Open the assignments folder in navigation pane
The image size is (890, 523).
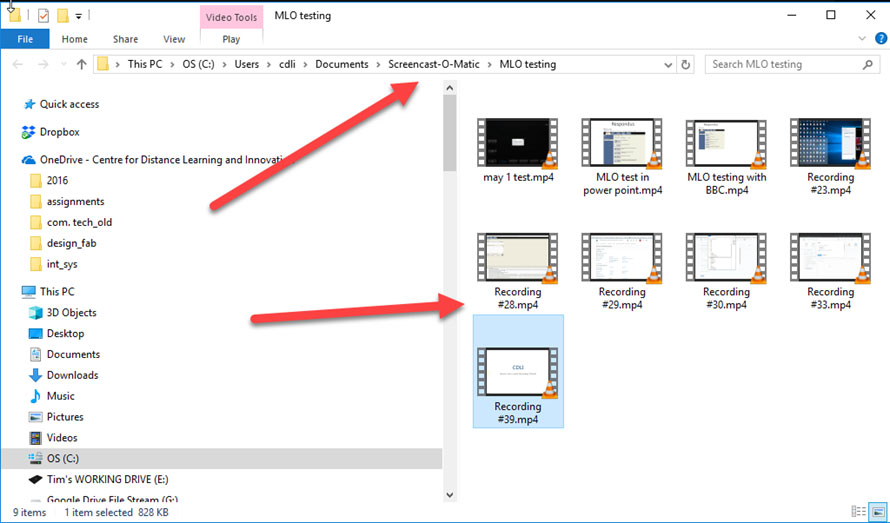(67, 202)
